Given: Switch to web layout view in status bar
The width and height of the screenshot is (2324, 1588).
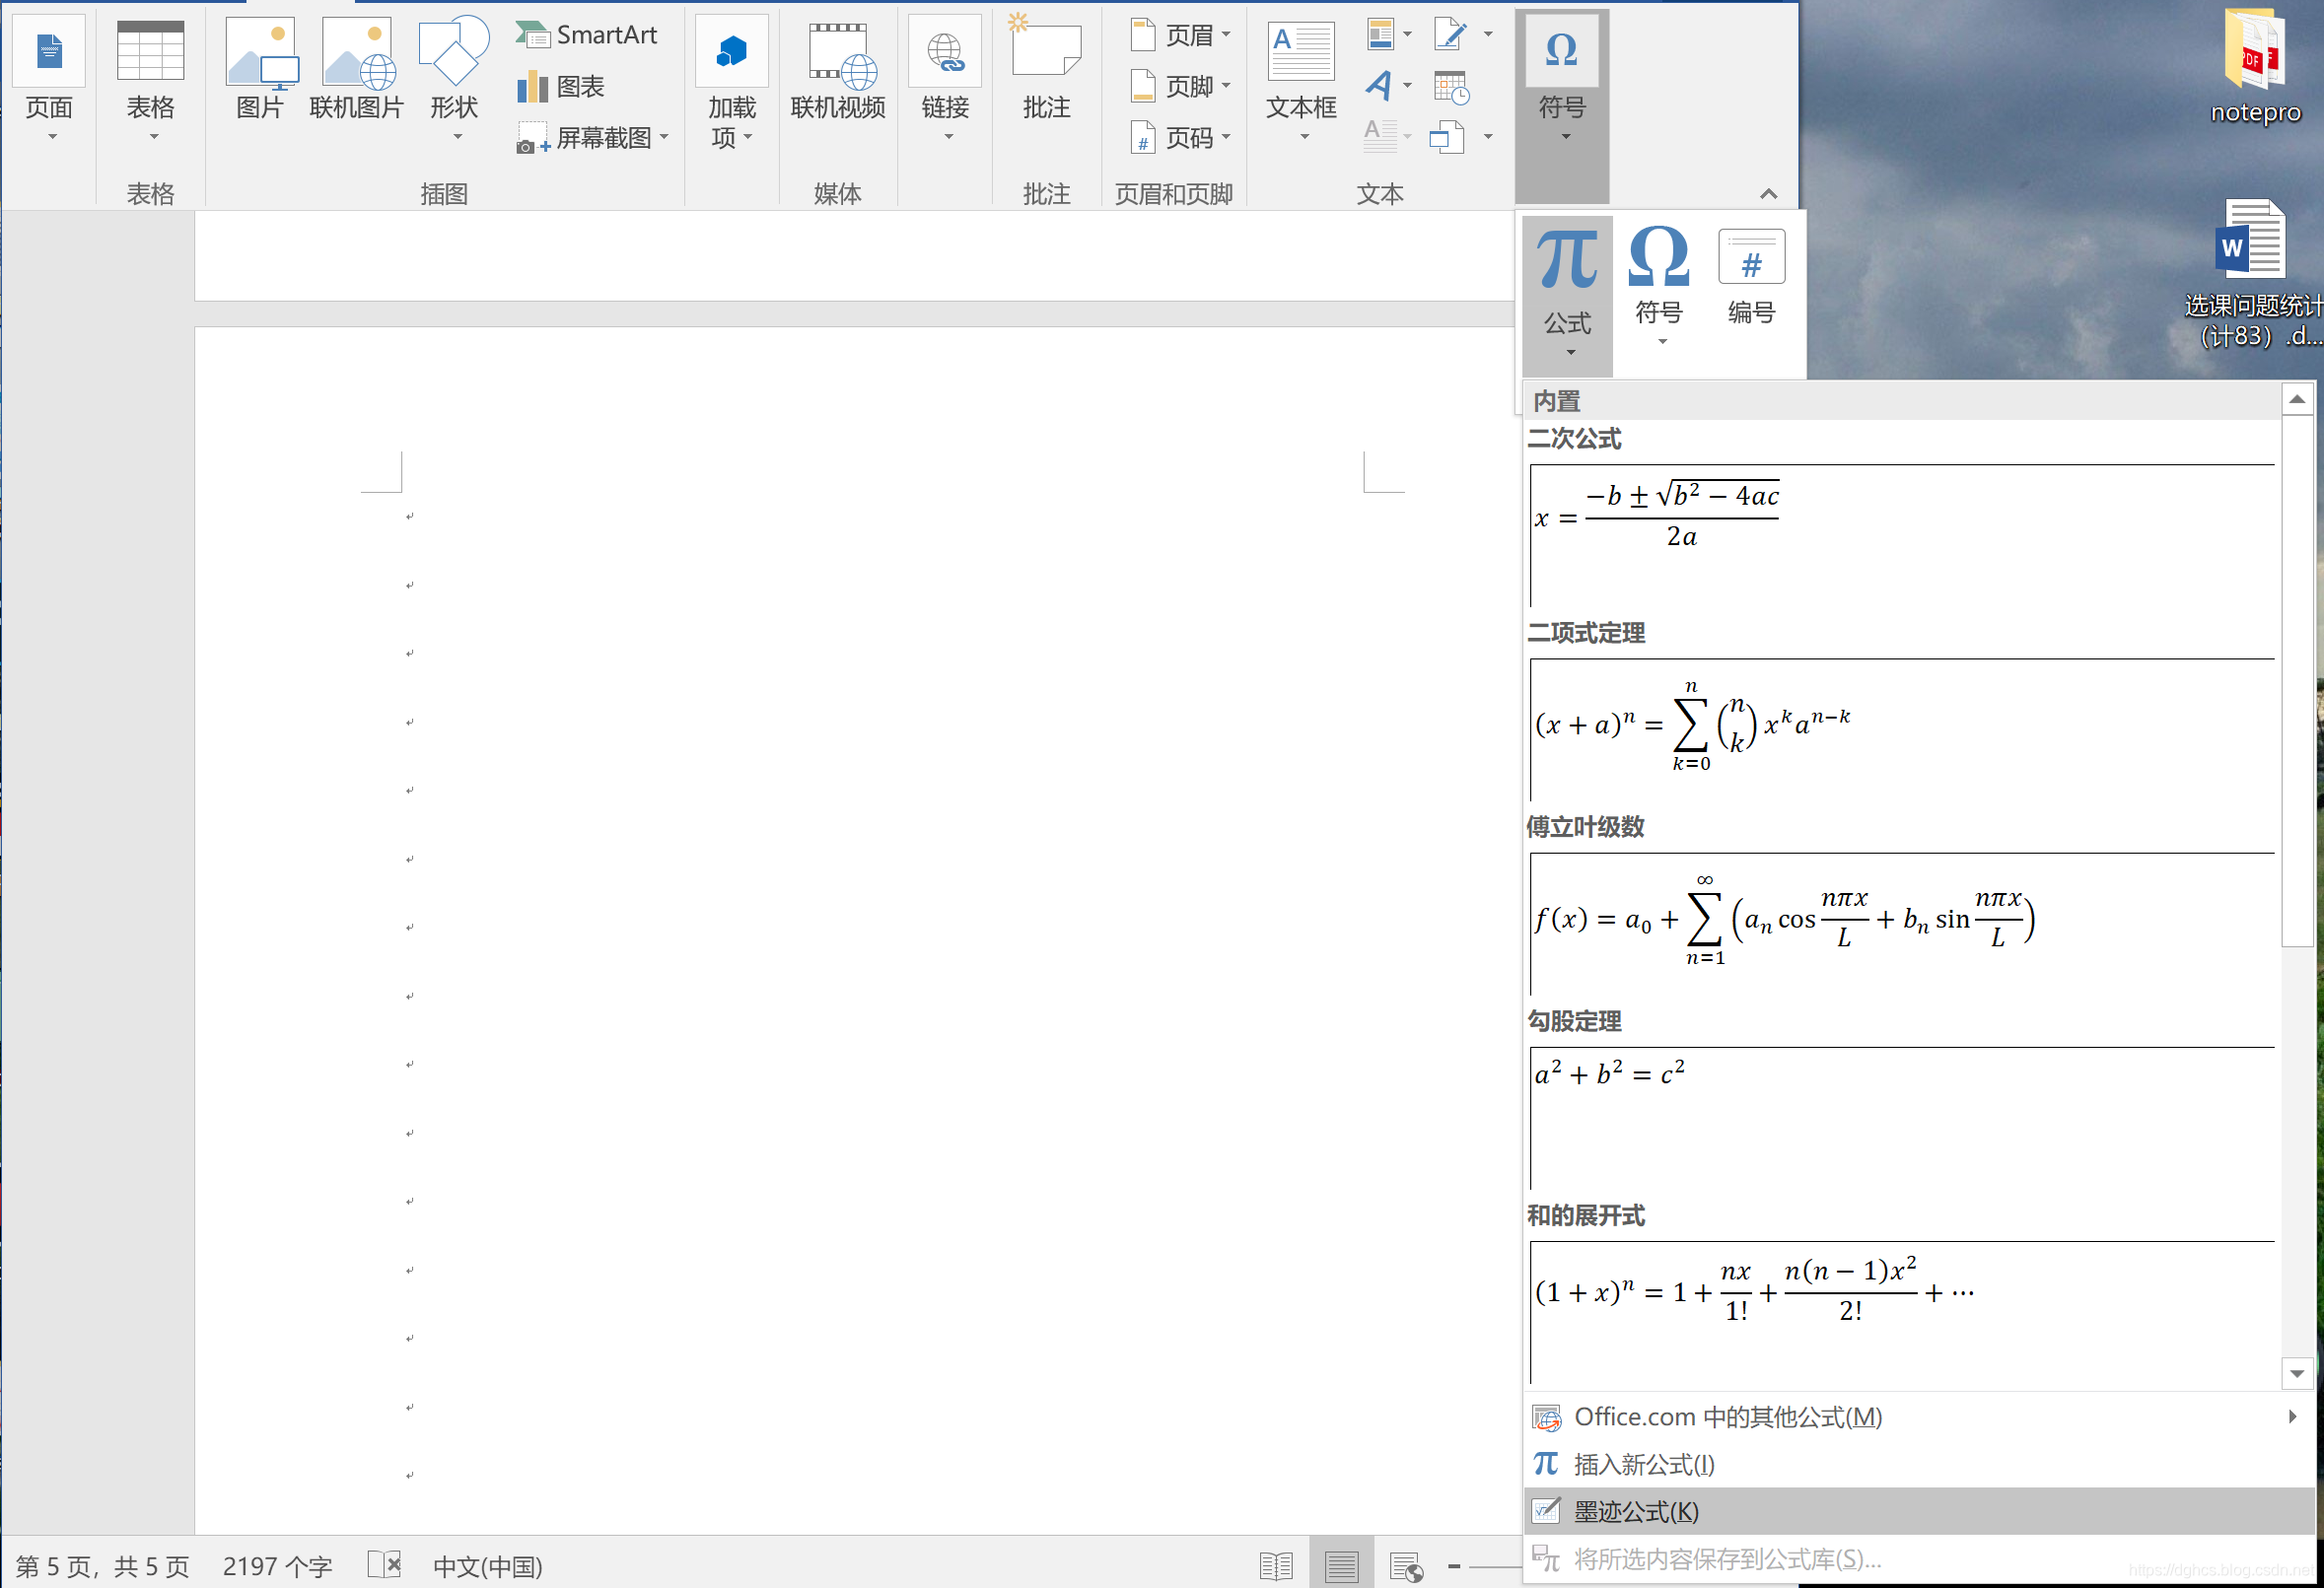Looking at the screenshot, I should click(1406, 1566).
